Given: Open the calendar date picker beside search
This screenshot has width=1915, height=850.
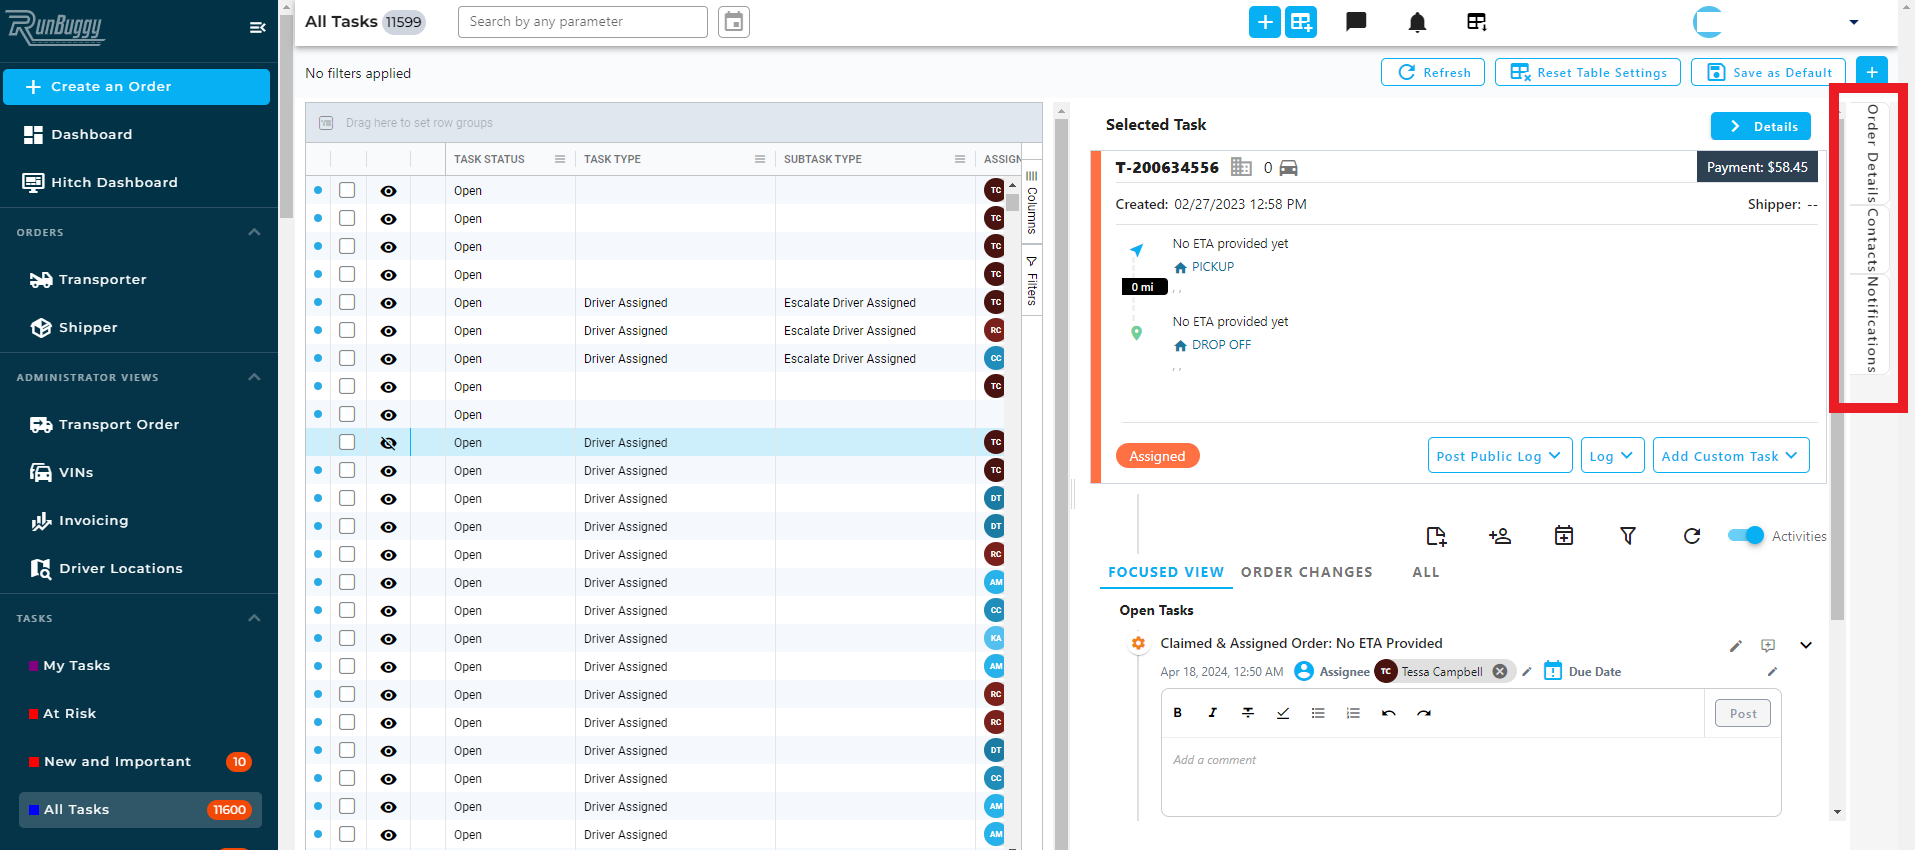Looking at the screenshot, I should tap(734, 22).
